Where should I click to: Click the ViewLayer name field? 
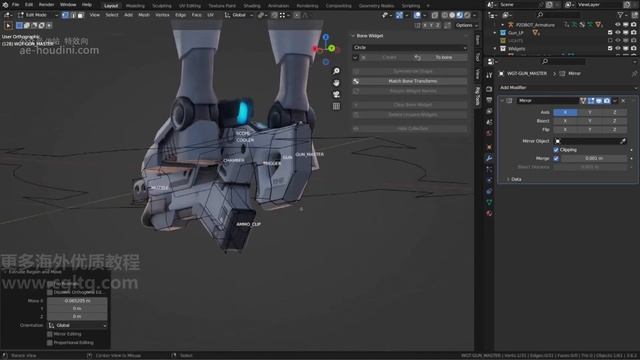[598, 5]
